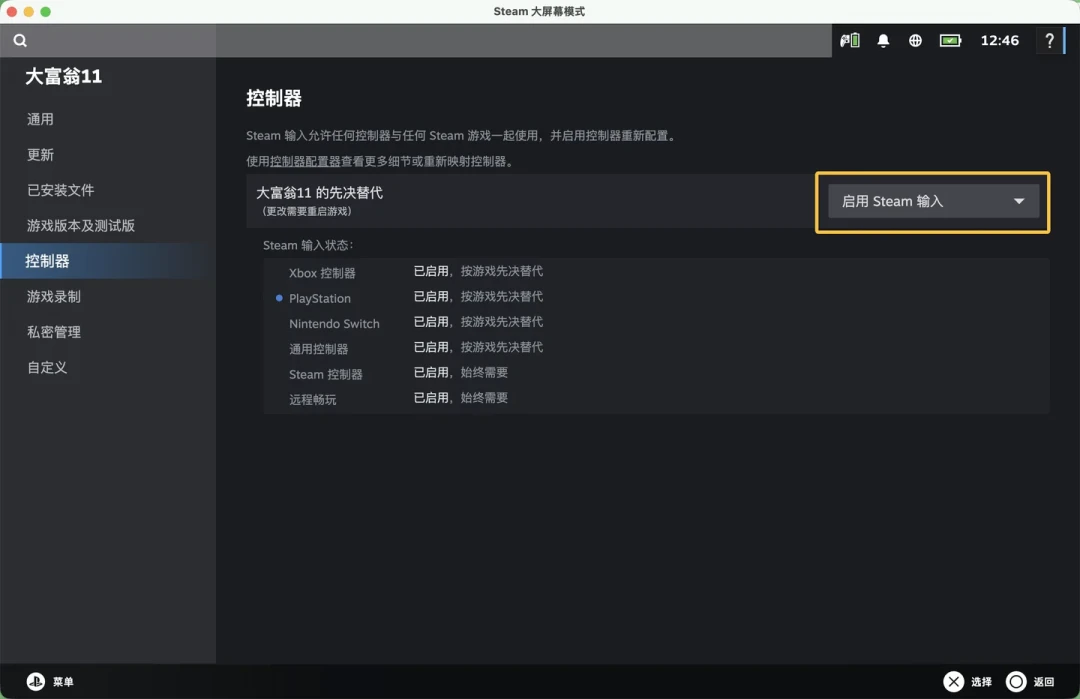This screenshot has width=1080, height=699.
Task: Click the cross button 选择 icon
Action: 953,681
